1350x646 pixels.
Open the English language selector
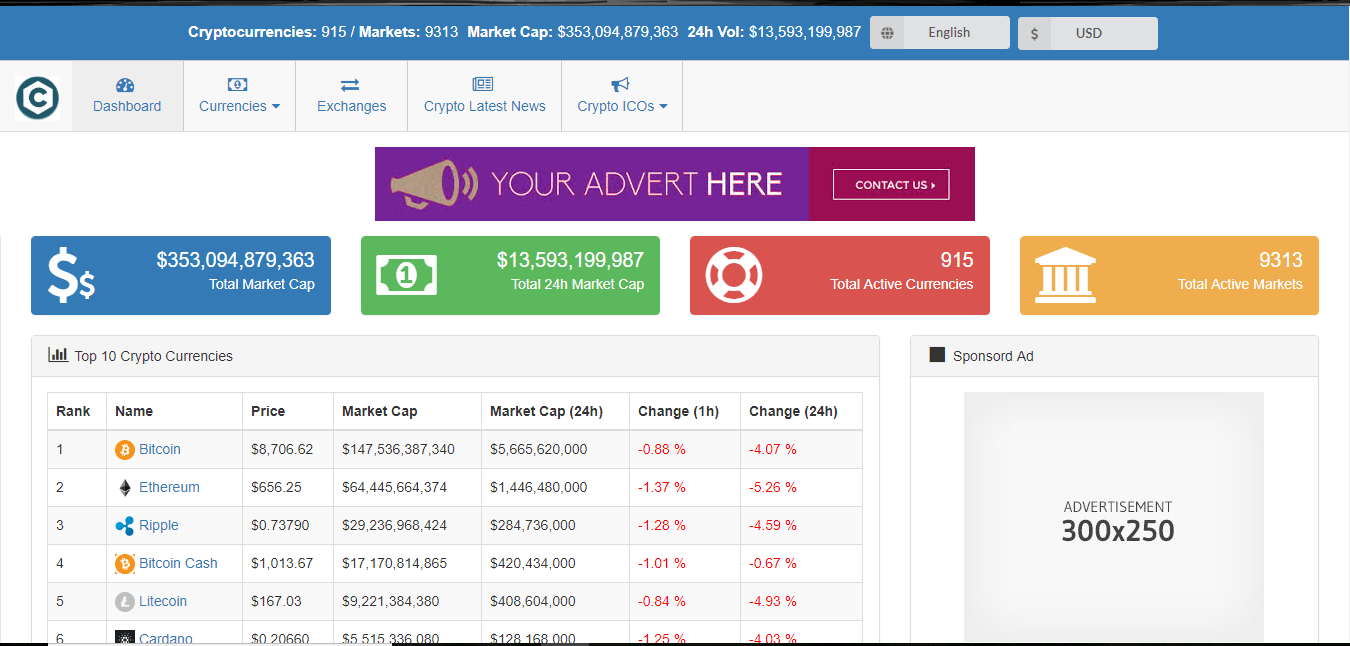pyautogui.click(x=948, y=32)
